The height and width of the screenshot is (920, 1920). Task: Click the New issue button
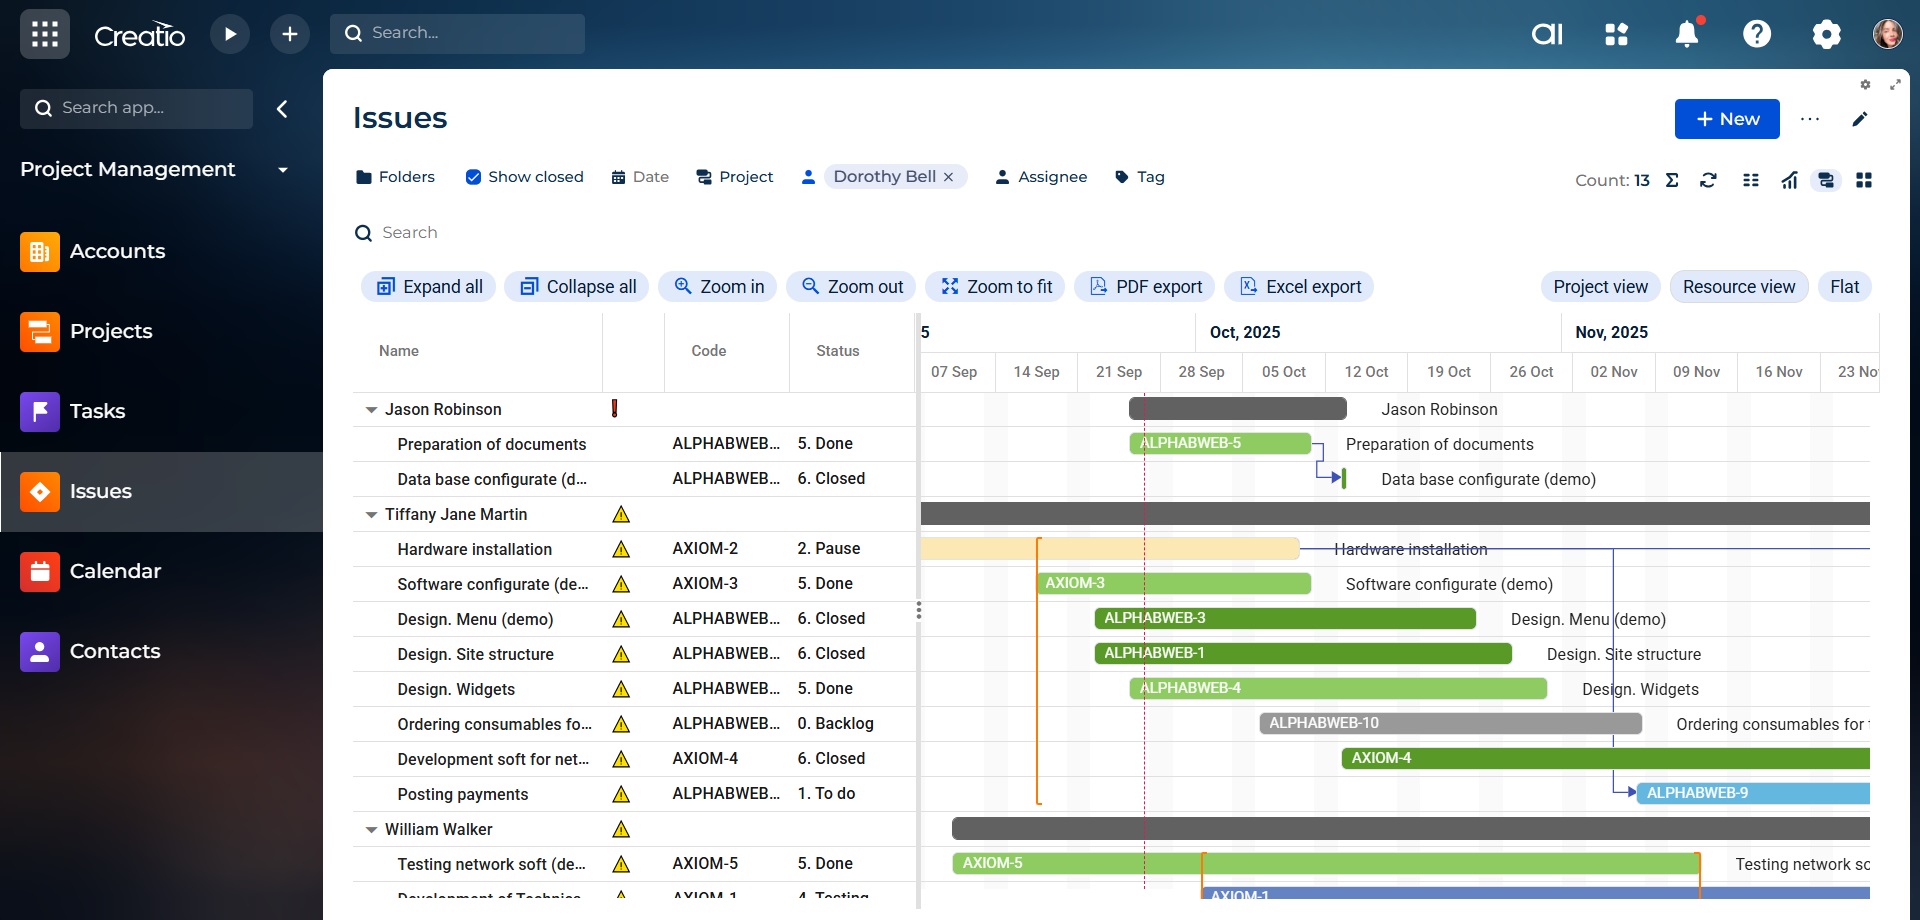coord(1727,119)
